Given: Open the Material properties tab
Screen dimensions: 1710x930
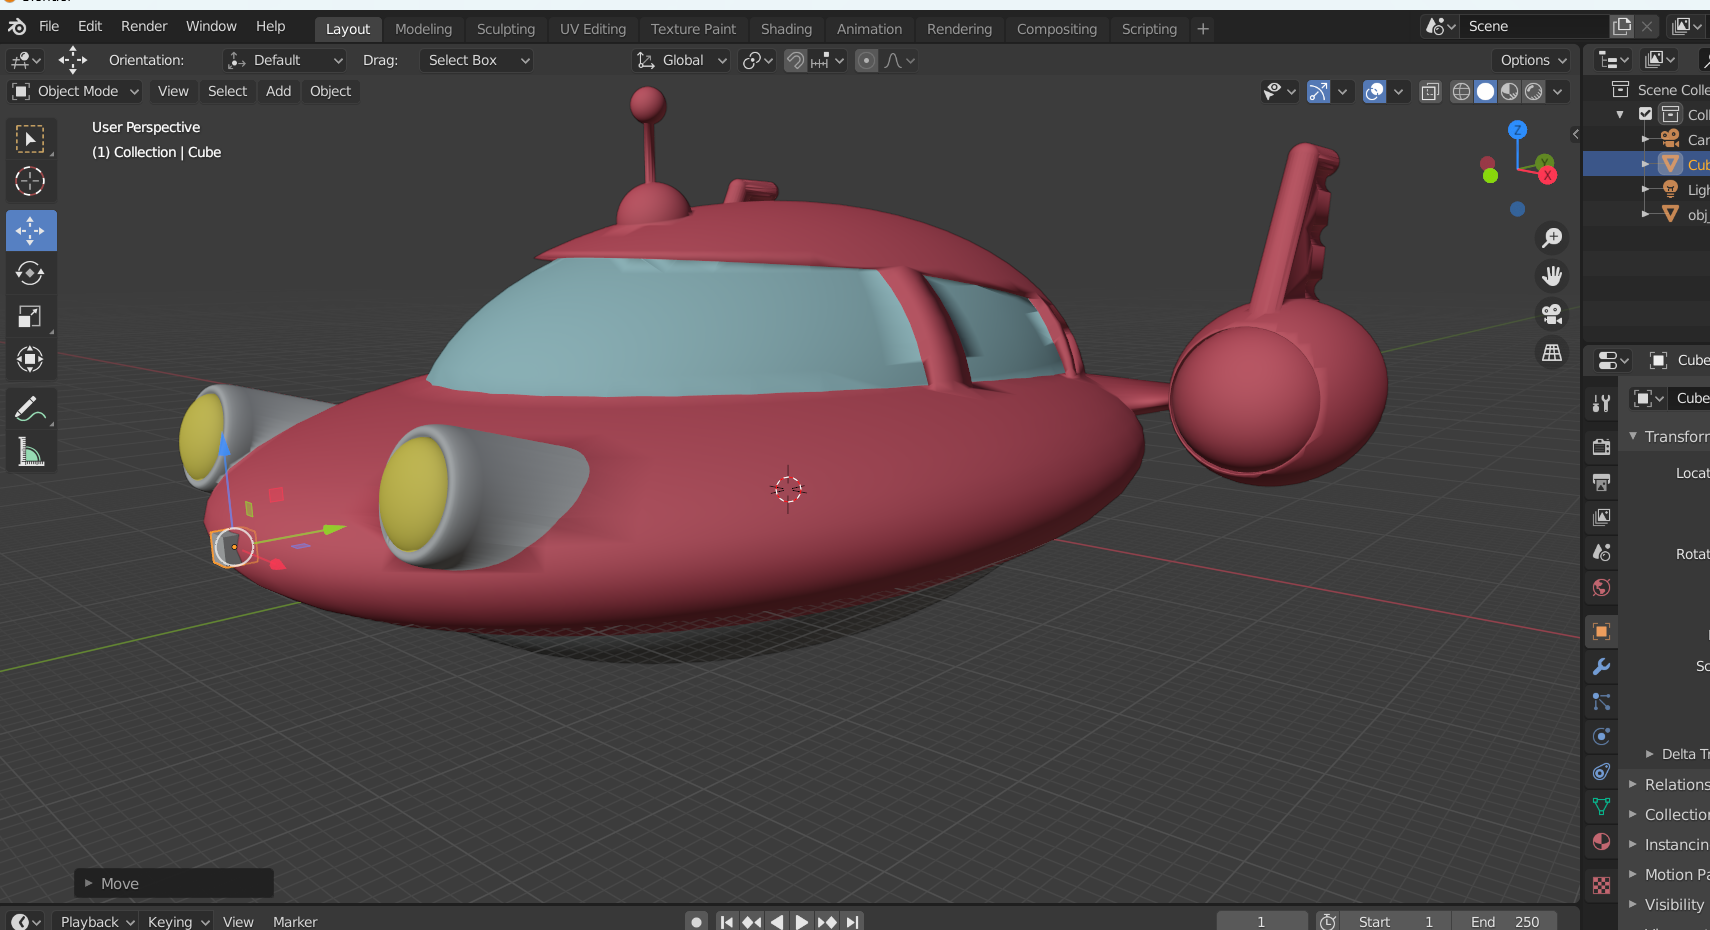Looking at the screenshot, I should point(1601,842).
